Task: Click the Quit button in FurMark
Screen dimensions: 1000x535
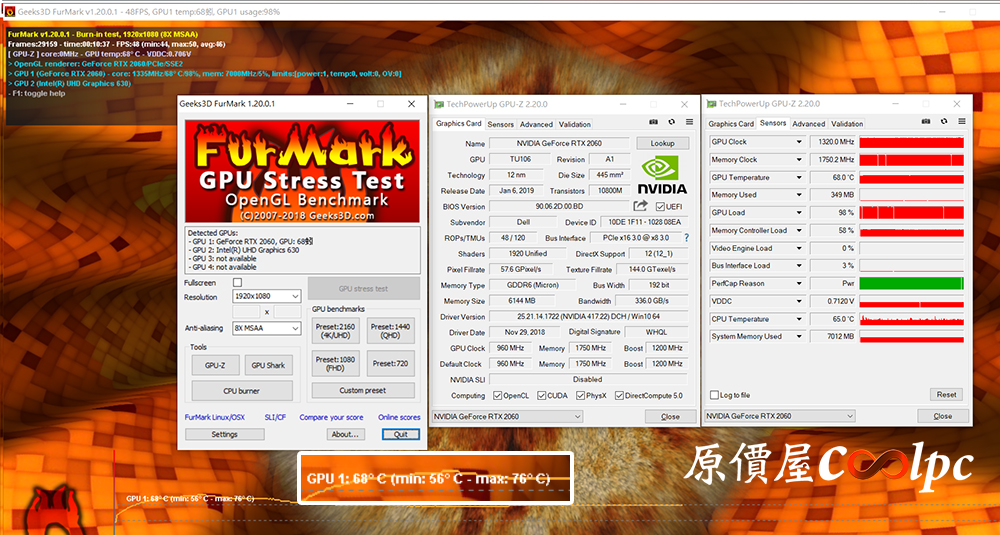Action: coord(401,434)
